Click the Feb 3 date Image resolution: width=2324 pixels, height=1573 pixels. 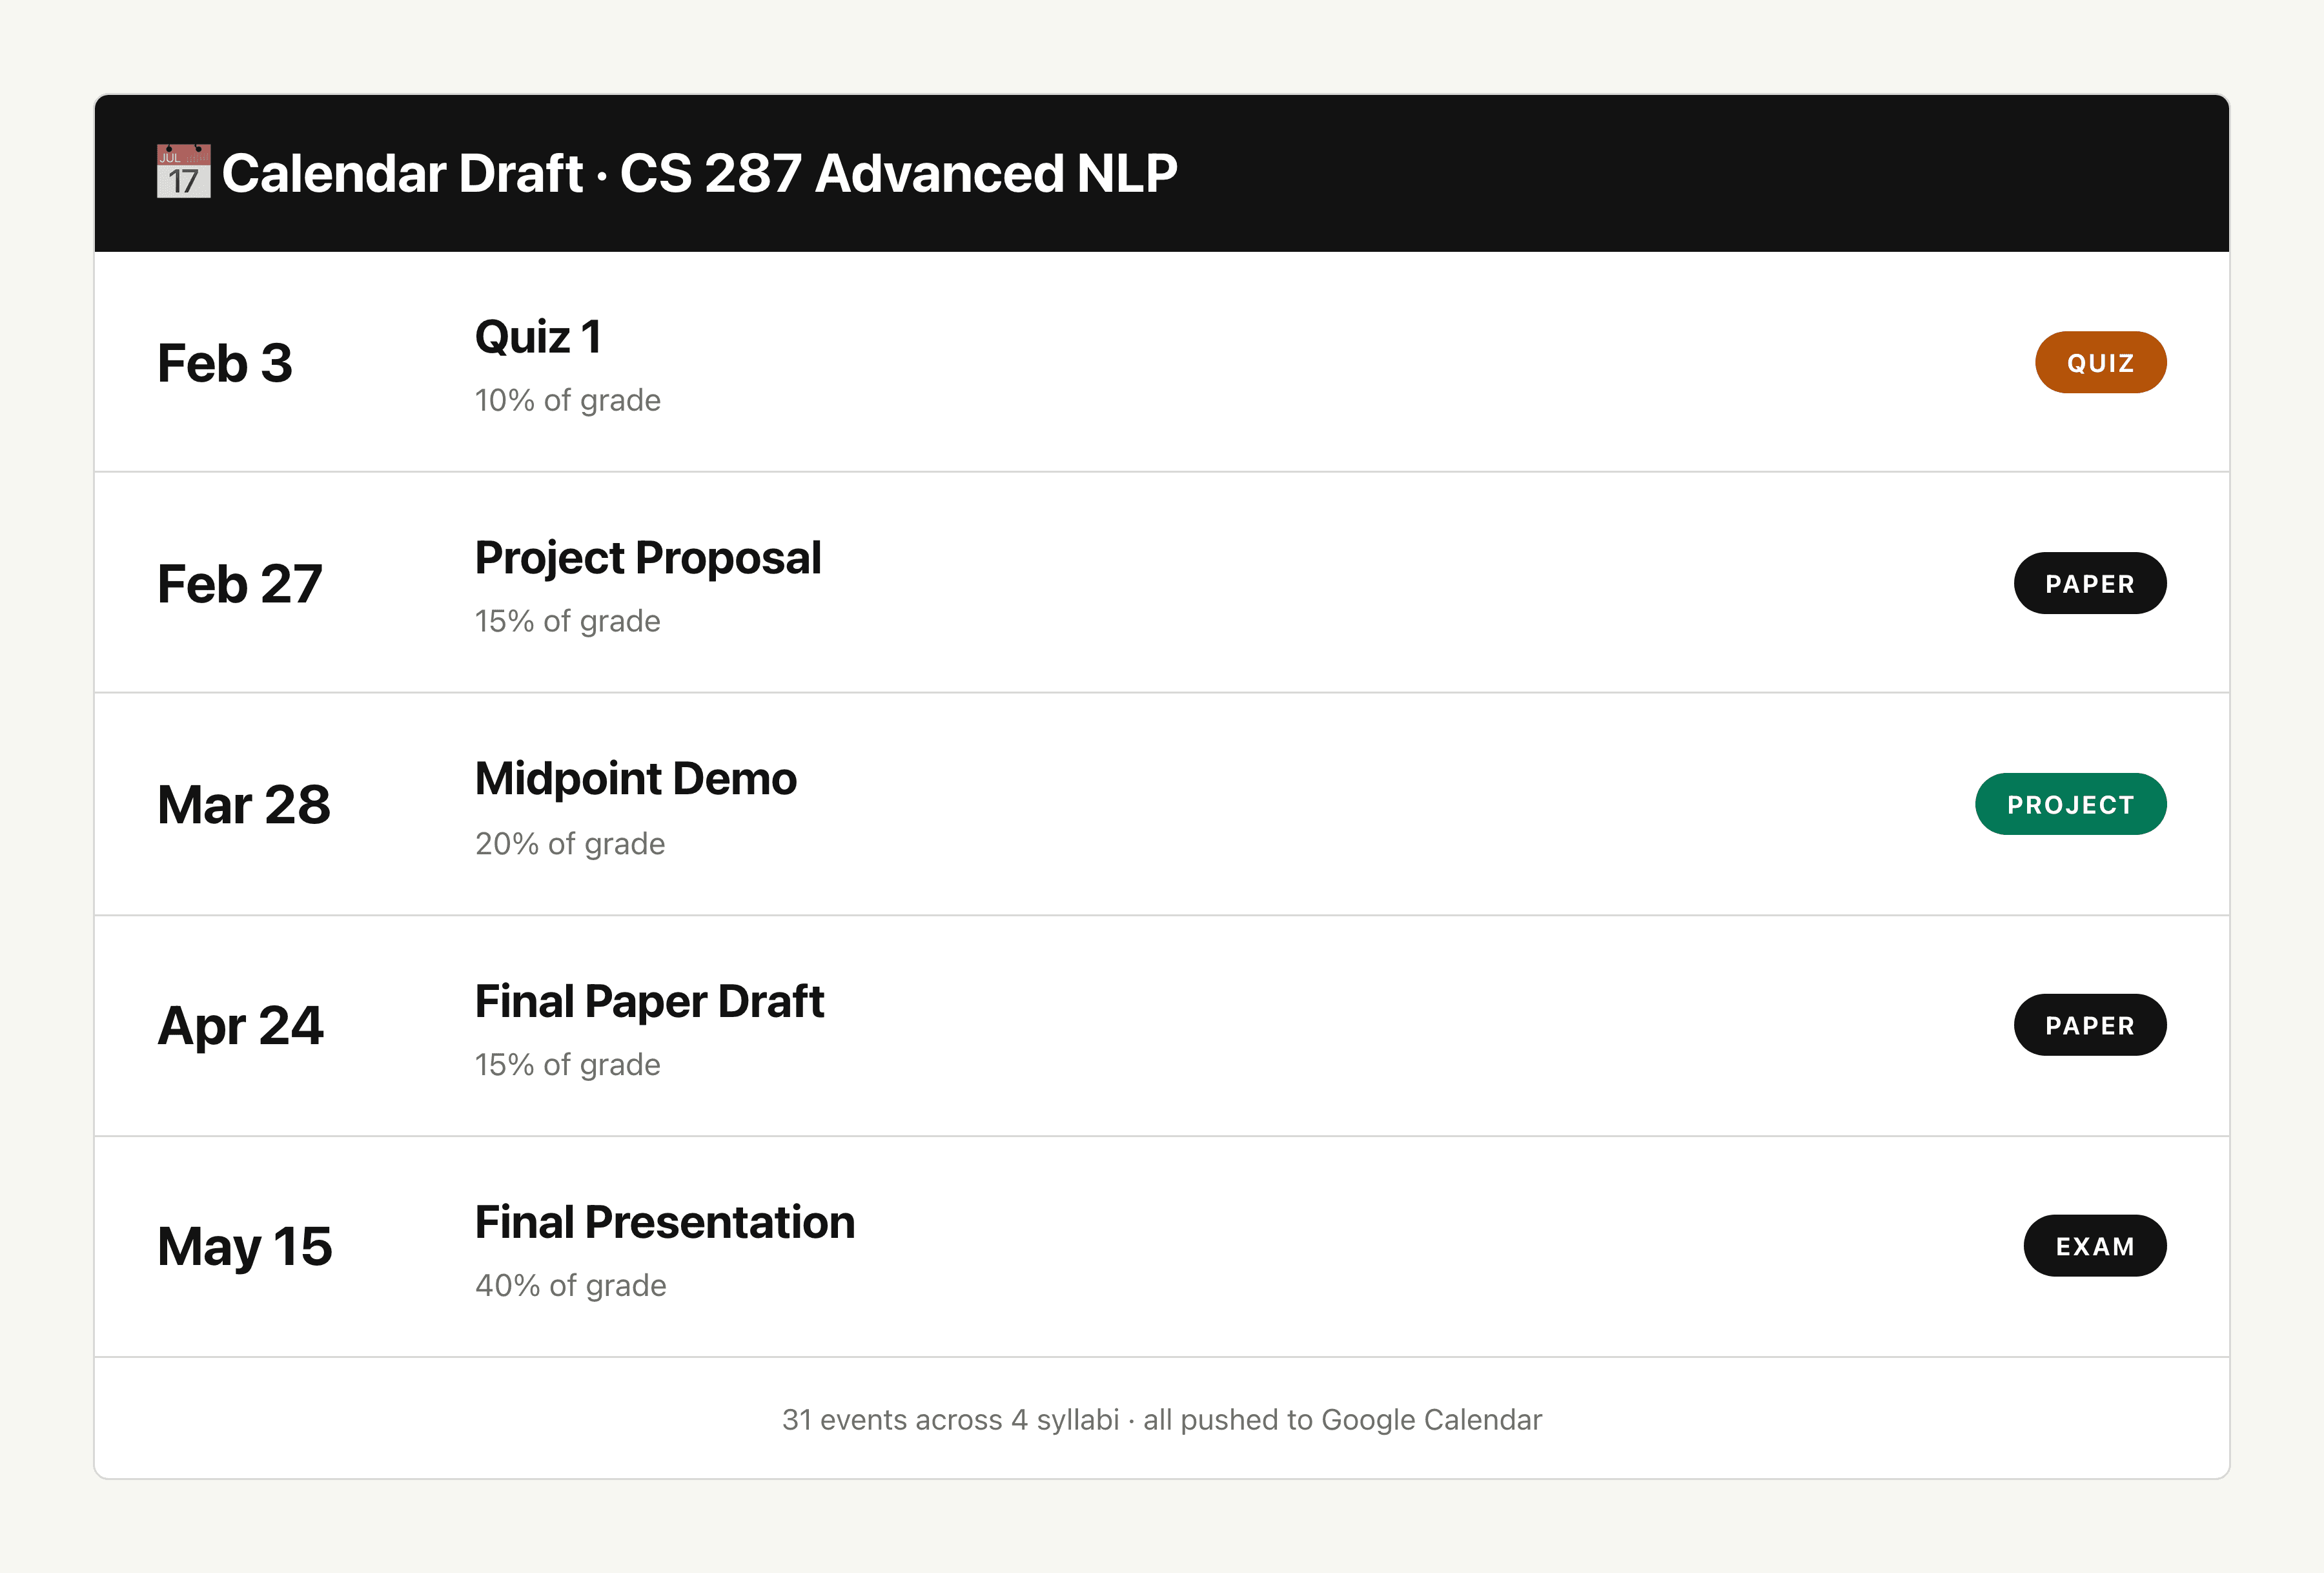click(x=225, y=363)
